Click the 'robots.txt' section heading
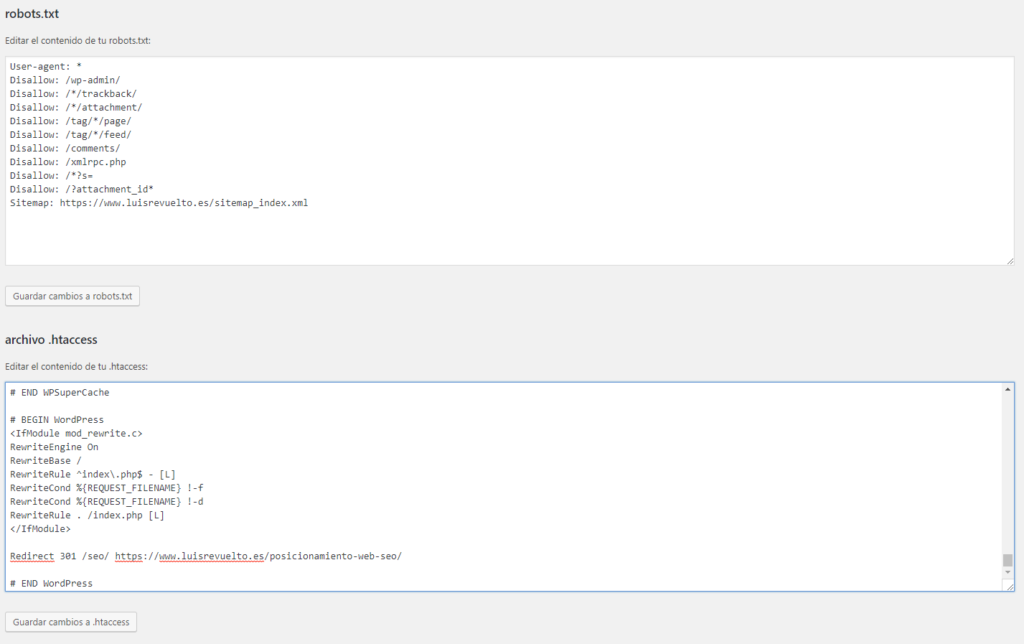Image resolution: width=1024 pixels, height=644 pixels. click(32, 14)
